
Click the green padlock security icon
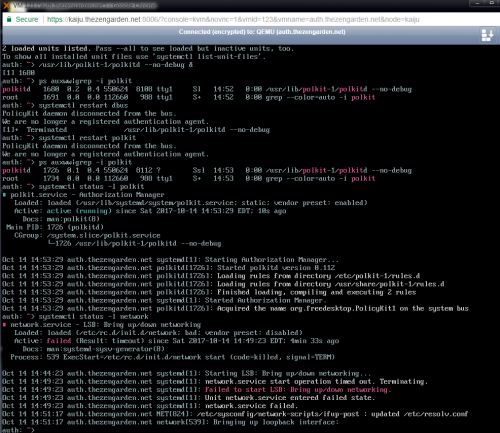[x=9, y=19]
